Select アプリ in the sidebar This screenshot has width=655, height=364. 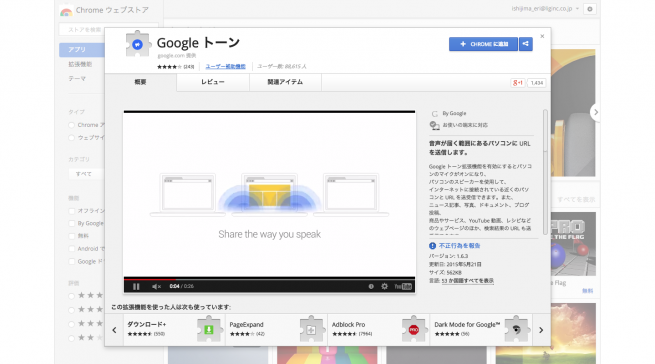82,50
